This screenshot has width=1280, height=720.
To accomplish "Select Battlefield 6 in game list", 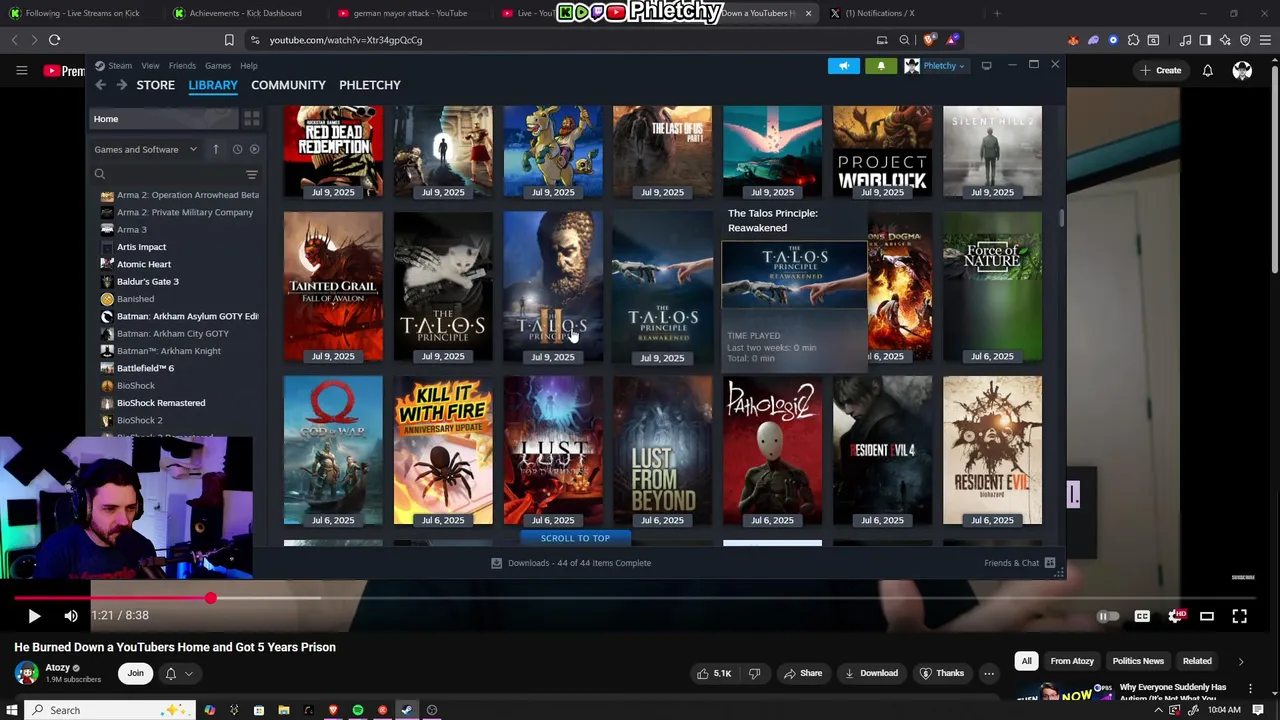I will (145, 368).
